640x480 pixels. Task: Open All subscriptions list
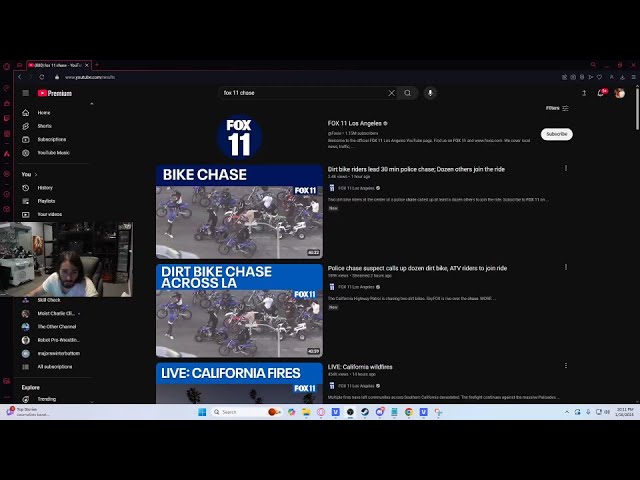pyautogui.click(x=53, y=367)
